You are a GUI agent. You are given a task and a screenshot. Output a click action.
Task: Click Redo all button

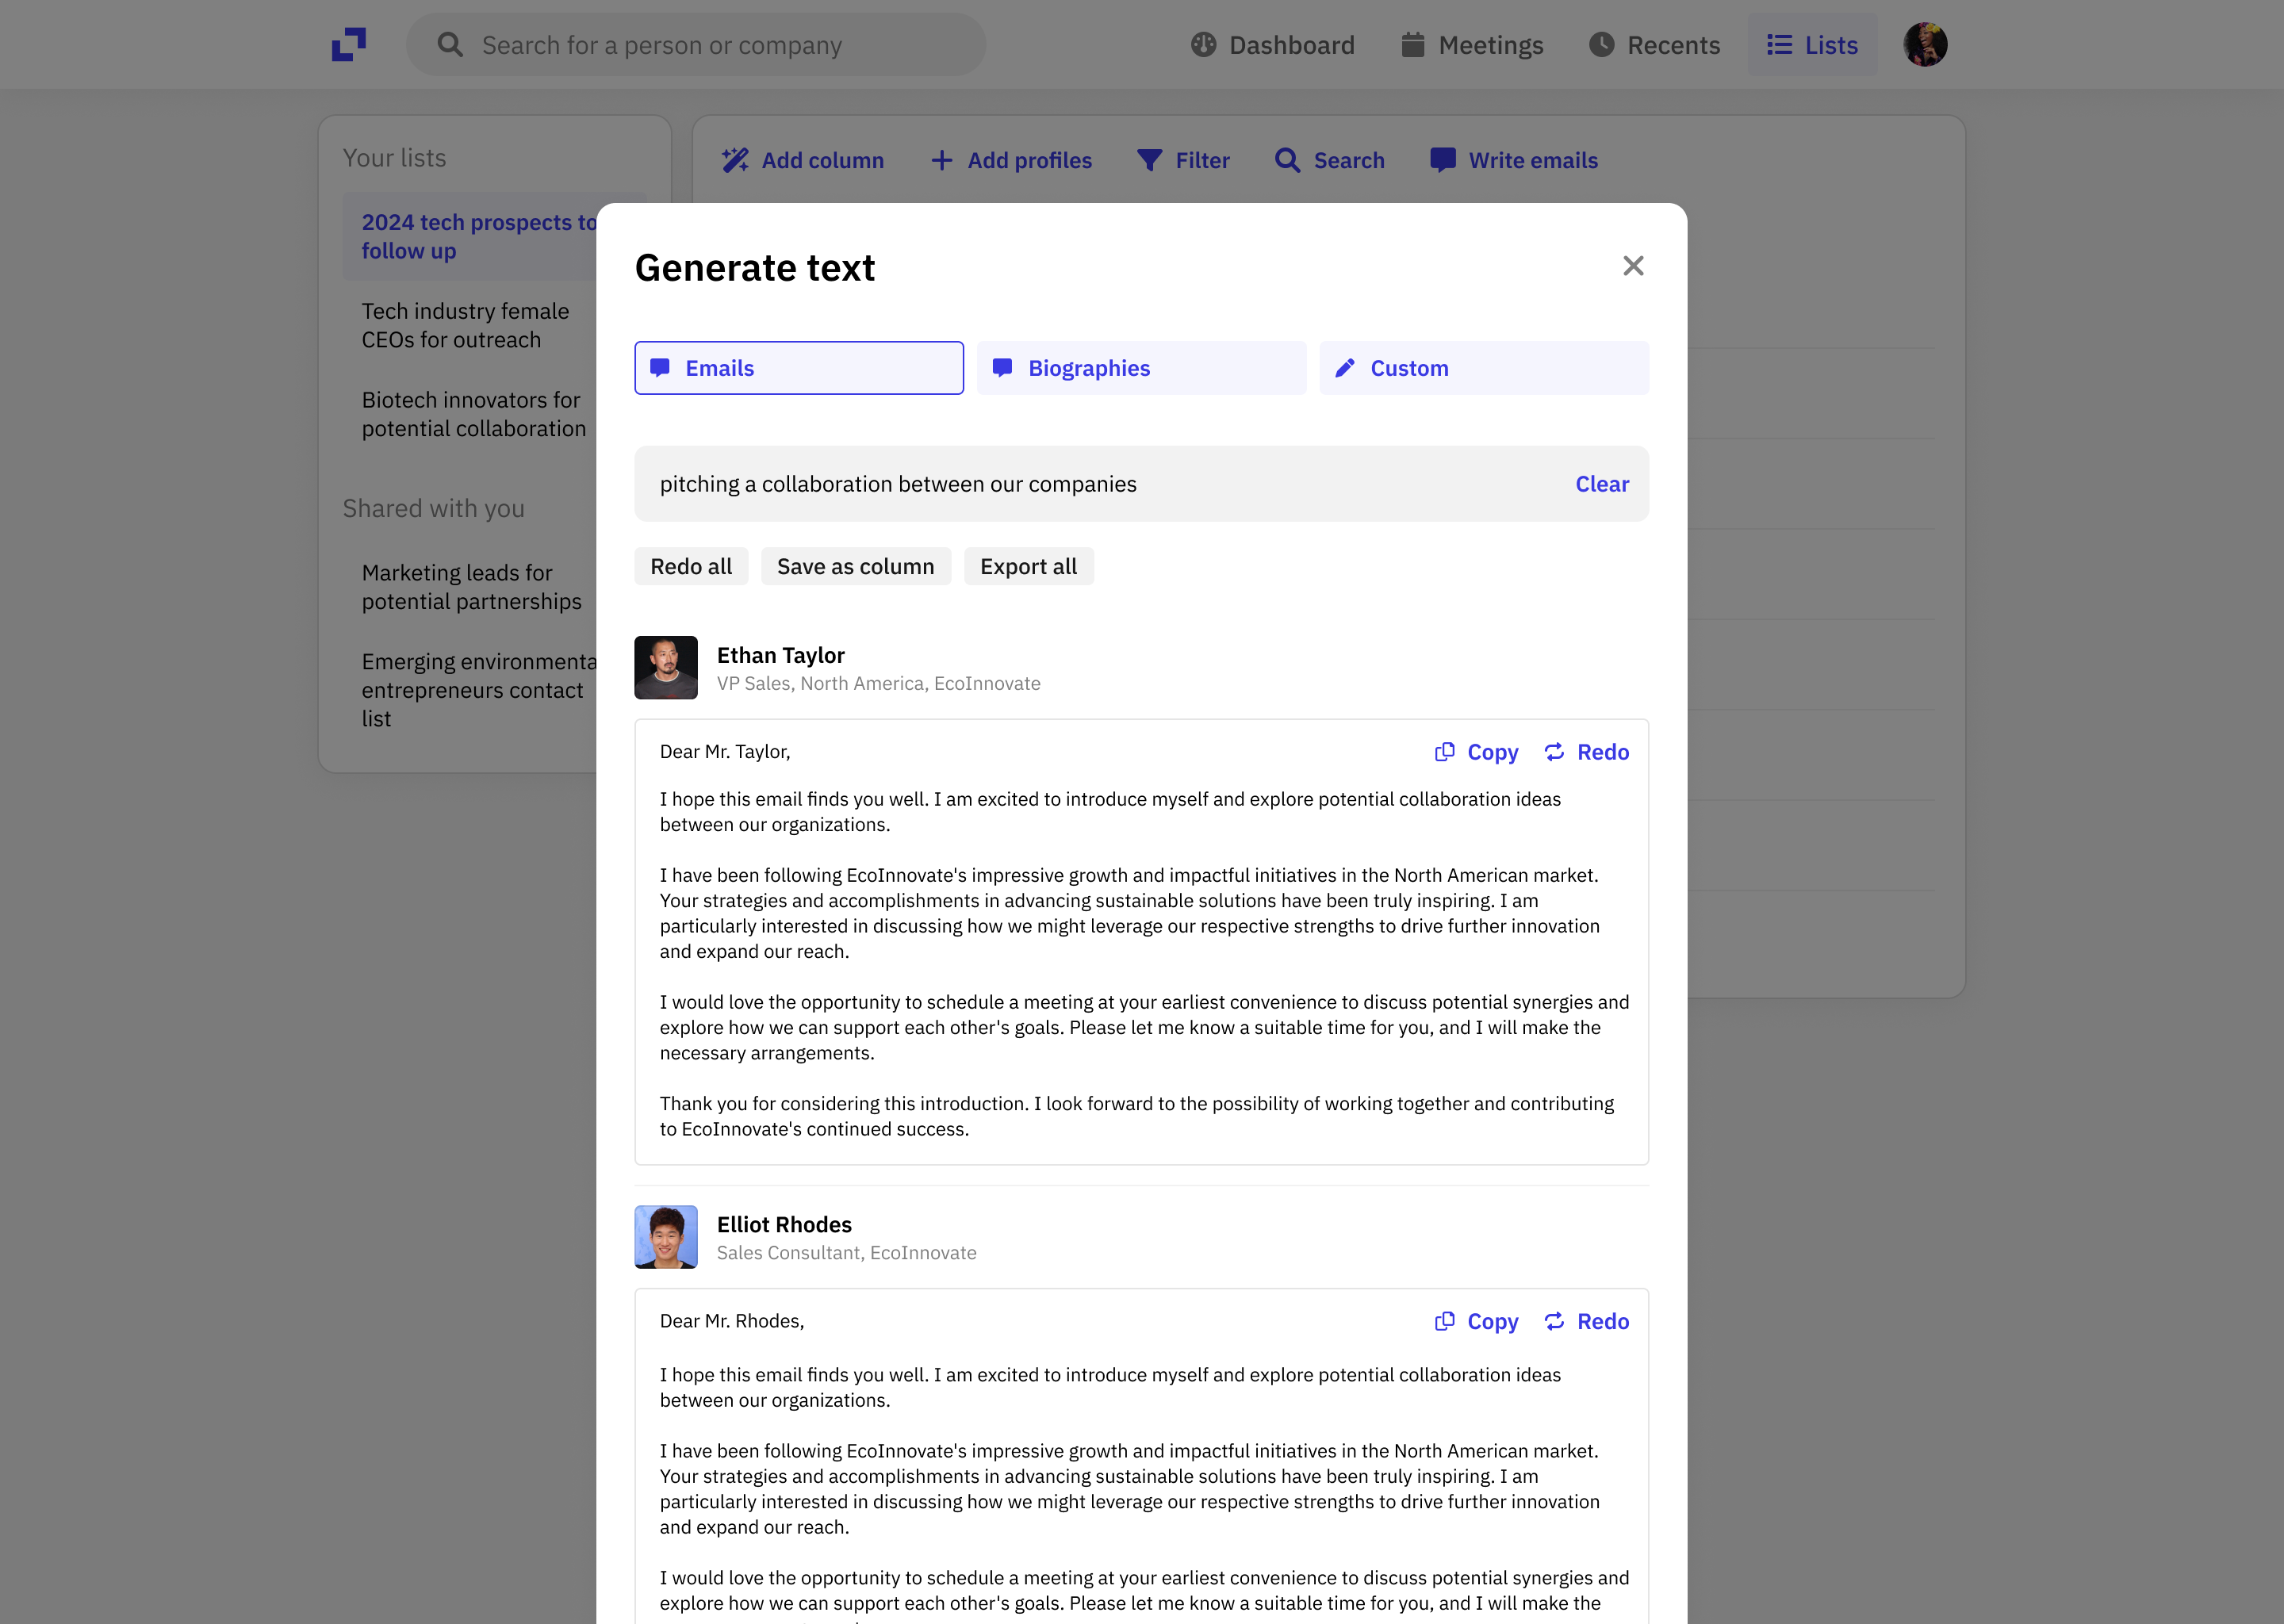pyautogui.click(x=691, y=566)
